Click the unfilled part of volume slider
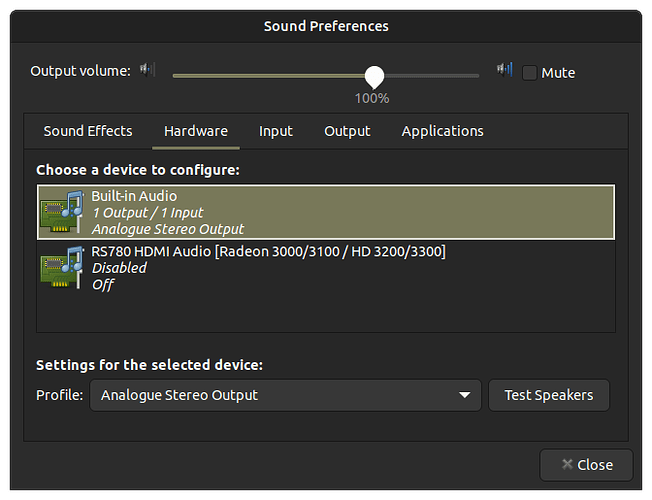Viewport: 652px width, 500px height. [x=432, y=76]
